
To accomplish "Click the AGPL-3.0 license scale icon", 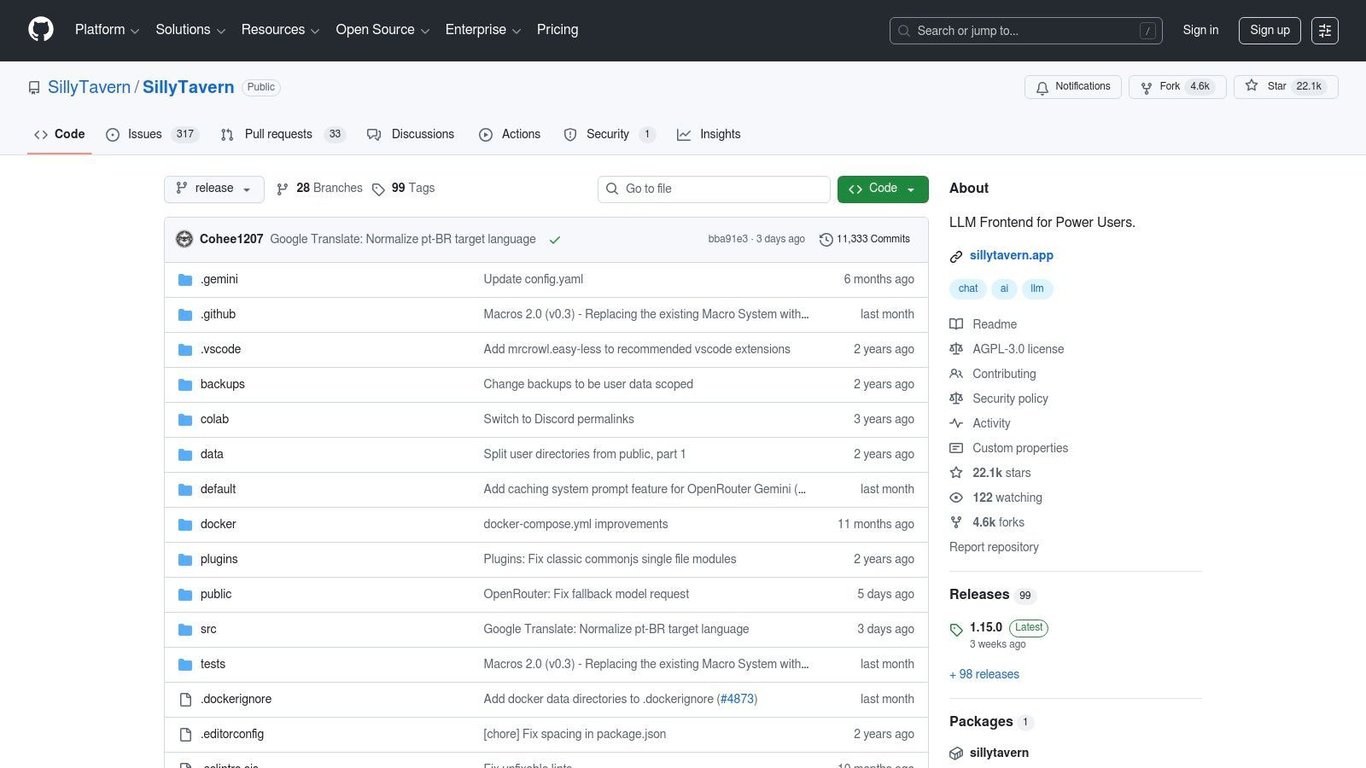I will point(956,349).
